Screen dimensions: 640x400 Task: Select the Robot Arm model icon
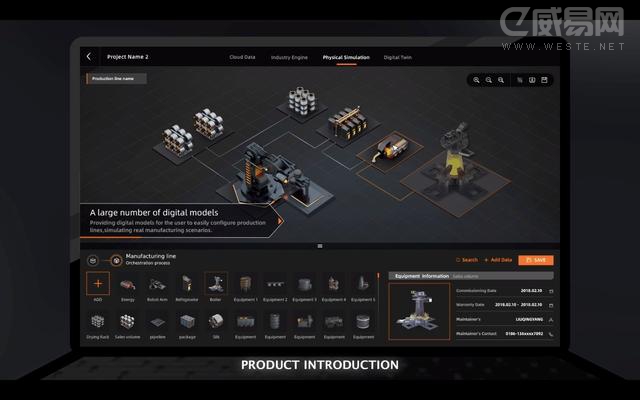[x=157, y=284]
